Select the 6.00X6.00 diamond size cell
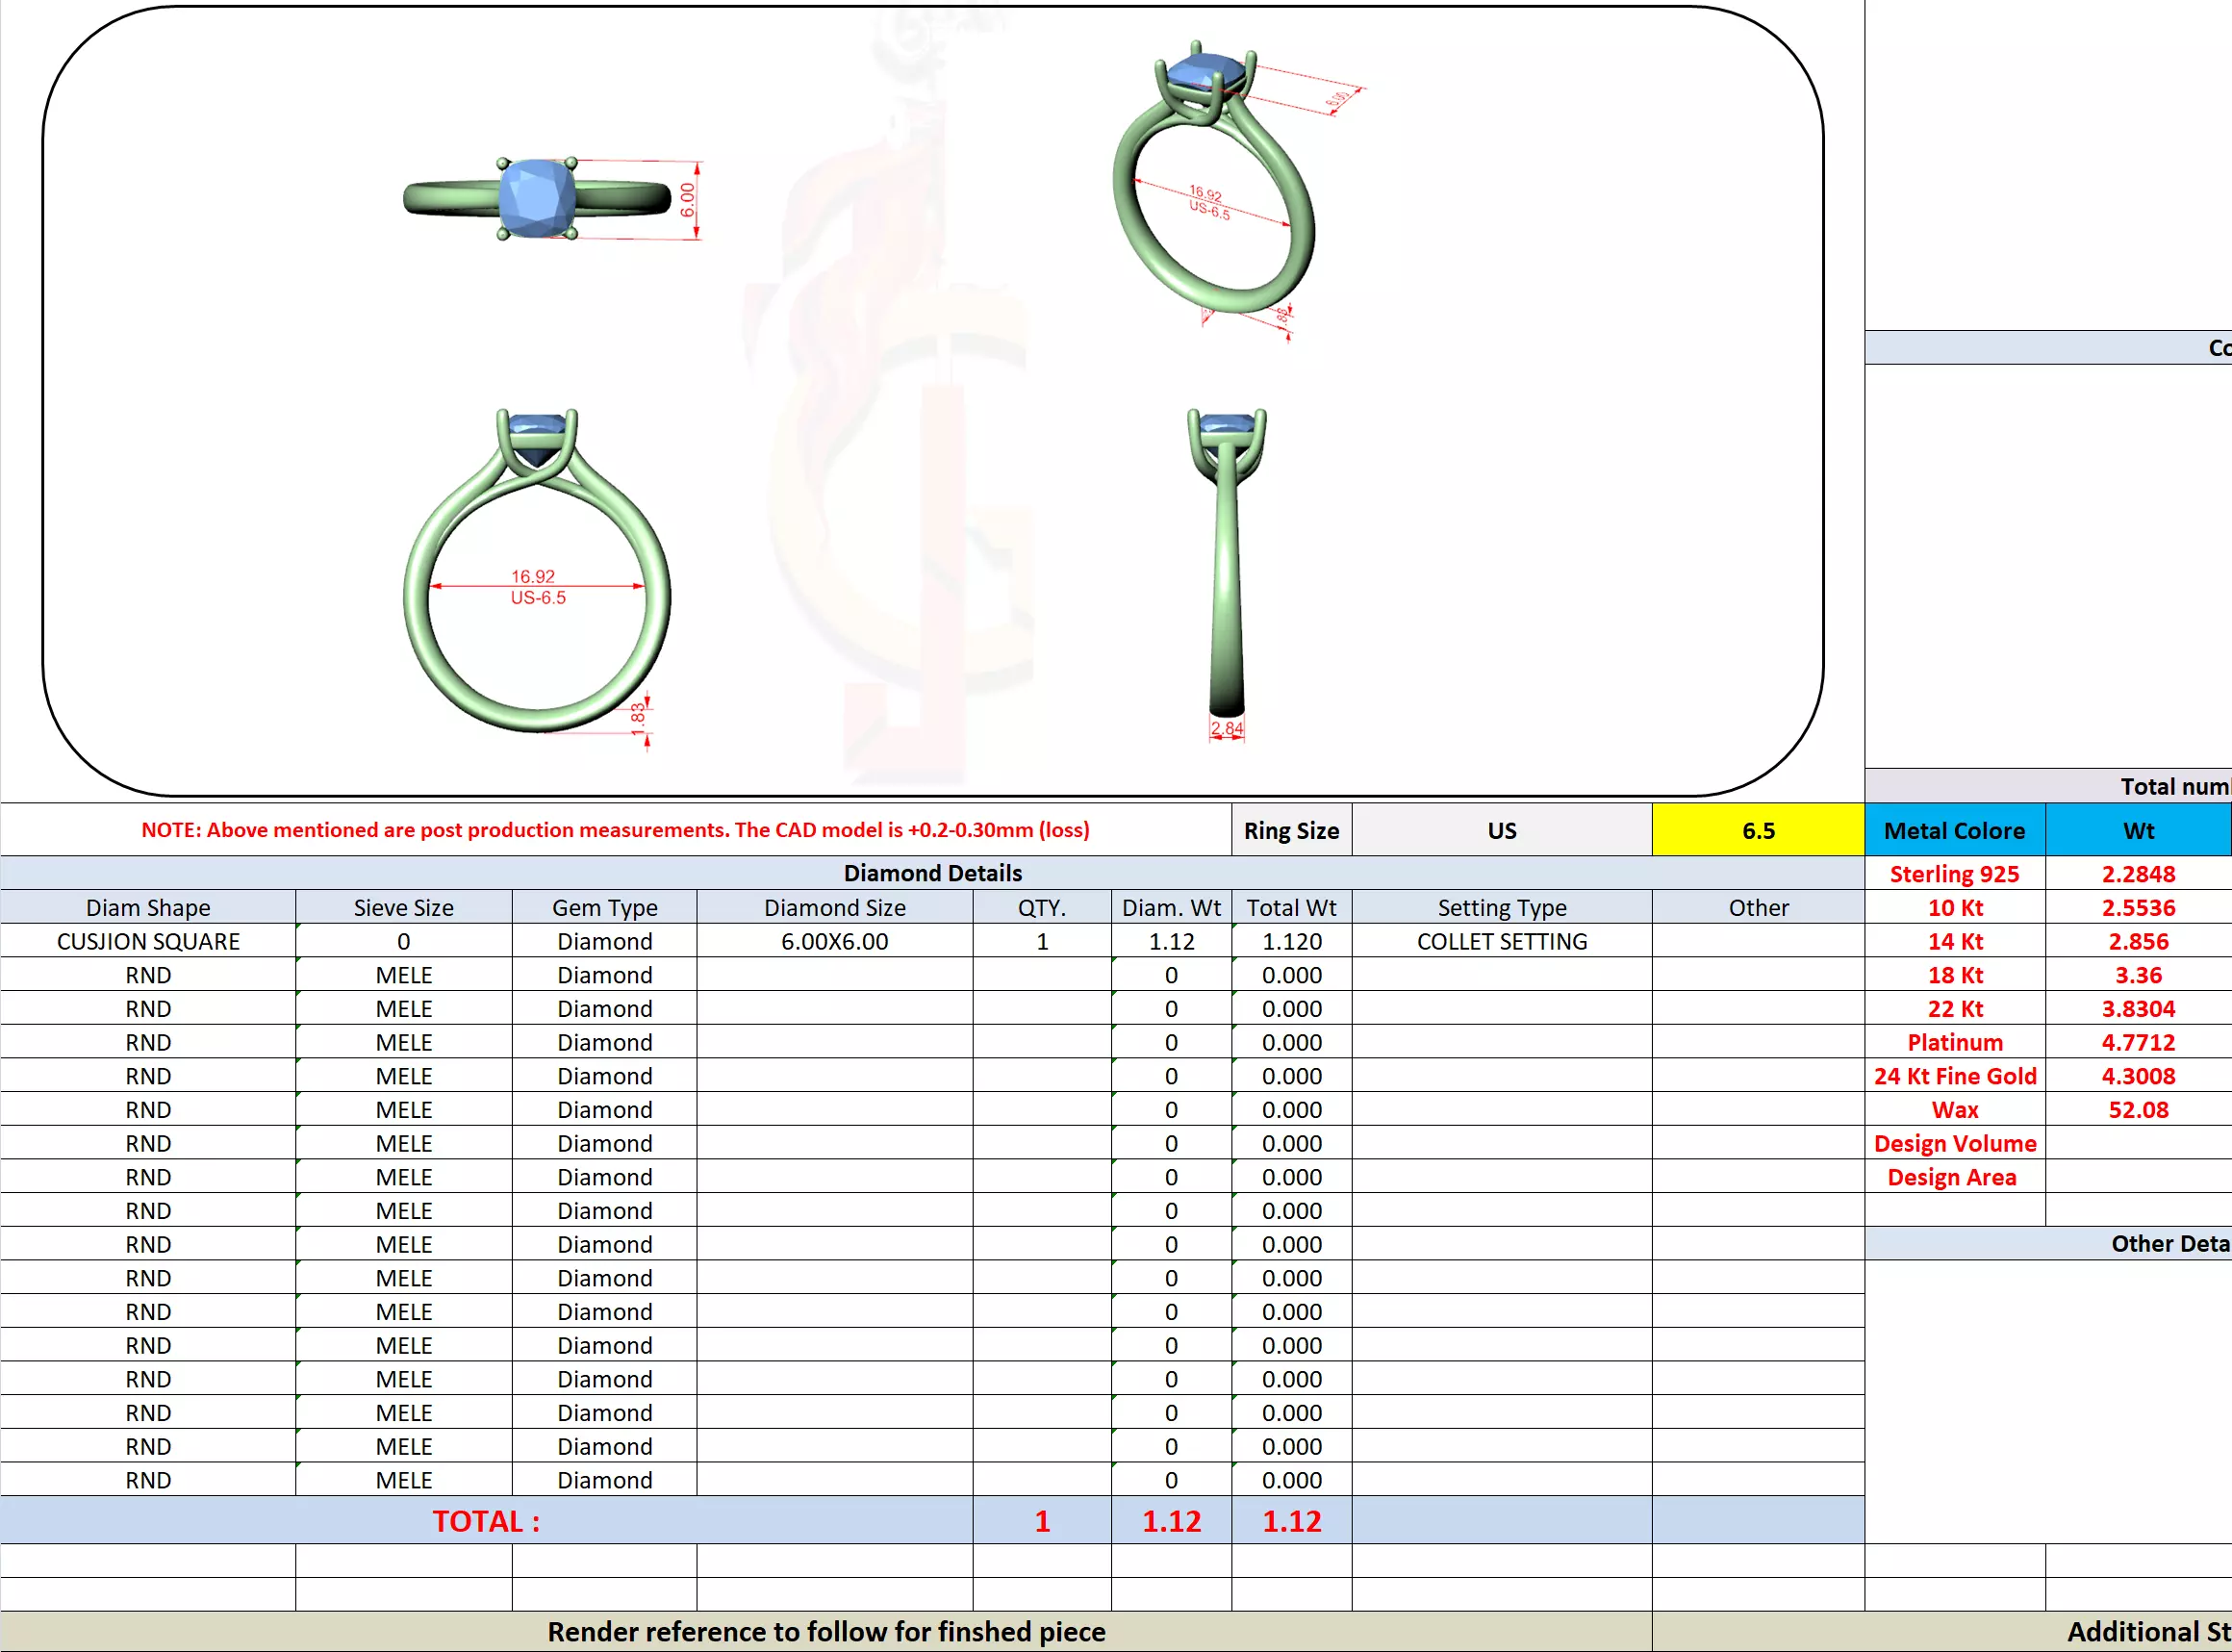Image resolution: width=2232 pixels, height=1652 pixels. 834,941
